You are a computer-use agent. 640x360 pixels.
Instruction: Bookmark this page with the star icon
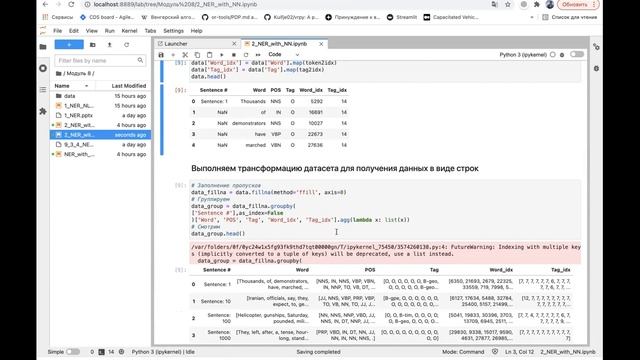tap(508, 4)
